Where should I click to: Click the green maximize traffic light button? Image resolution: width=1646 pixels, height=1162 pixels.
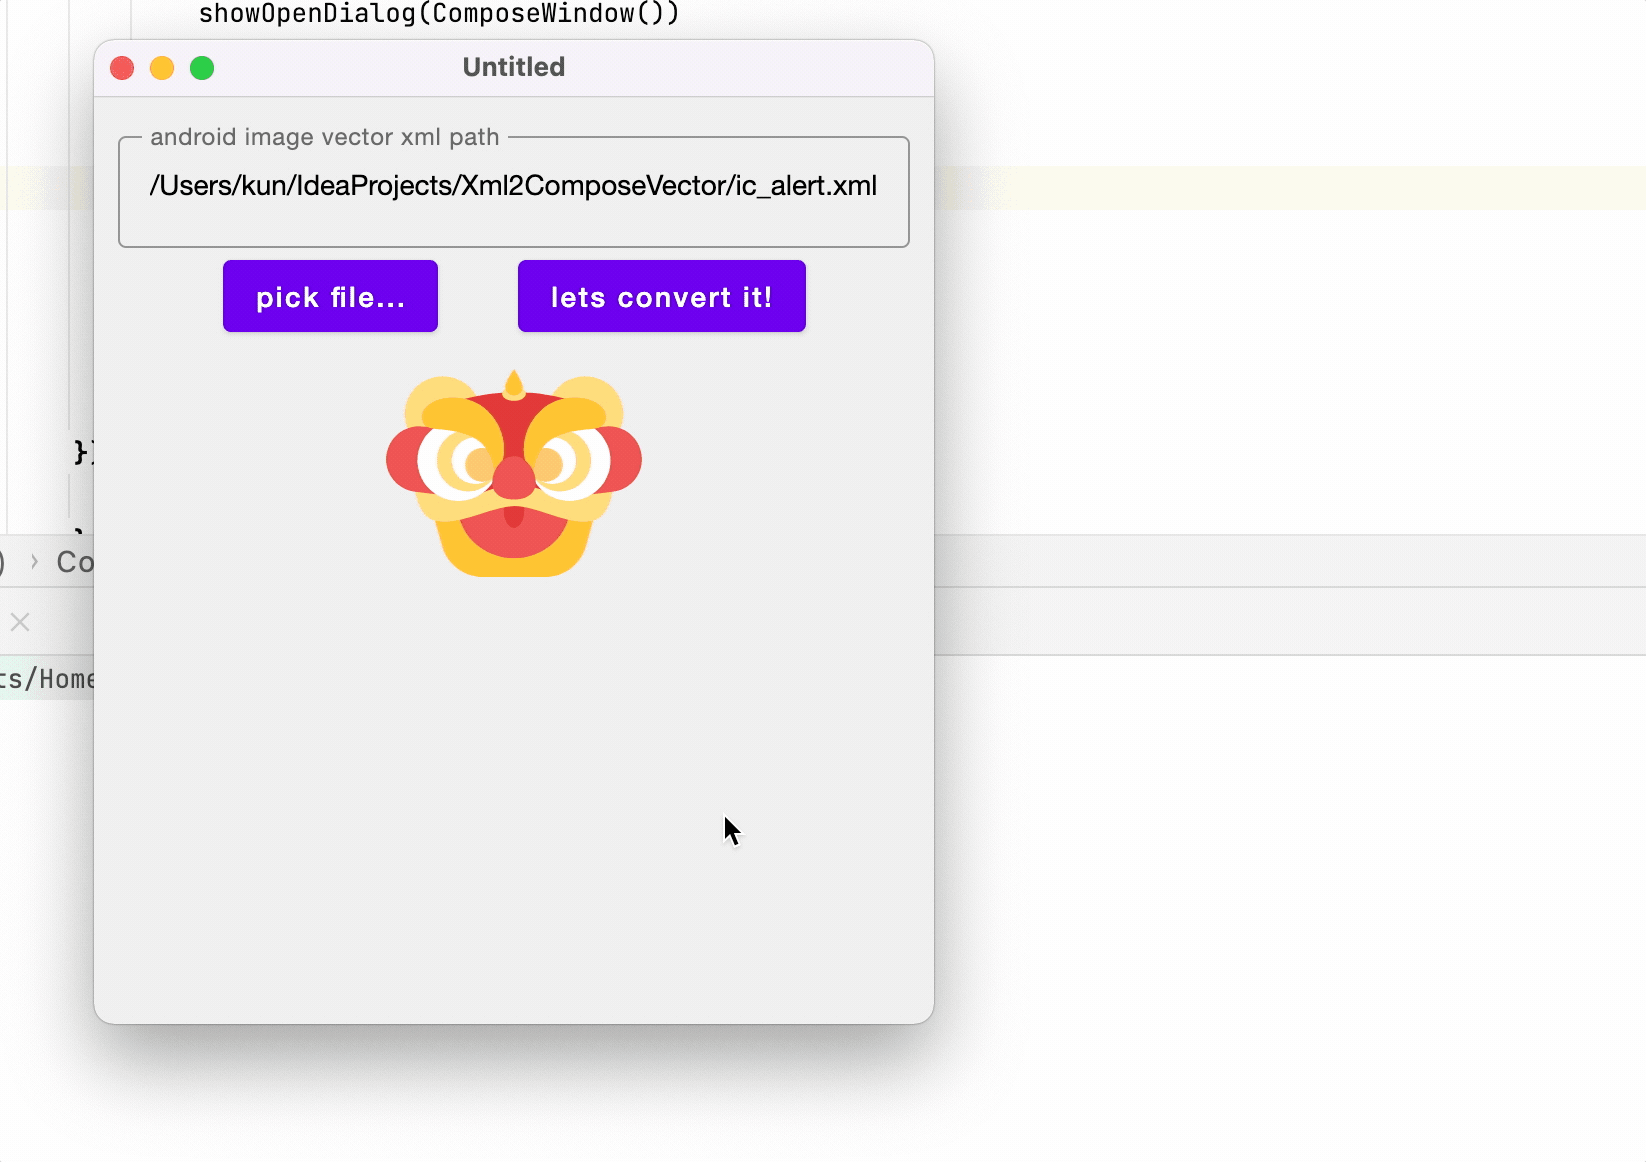pyautogui.click(x=202, y=68)
